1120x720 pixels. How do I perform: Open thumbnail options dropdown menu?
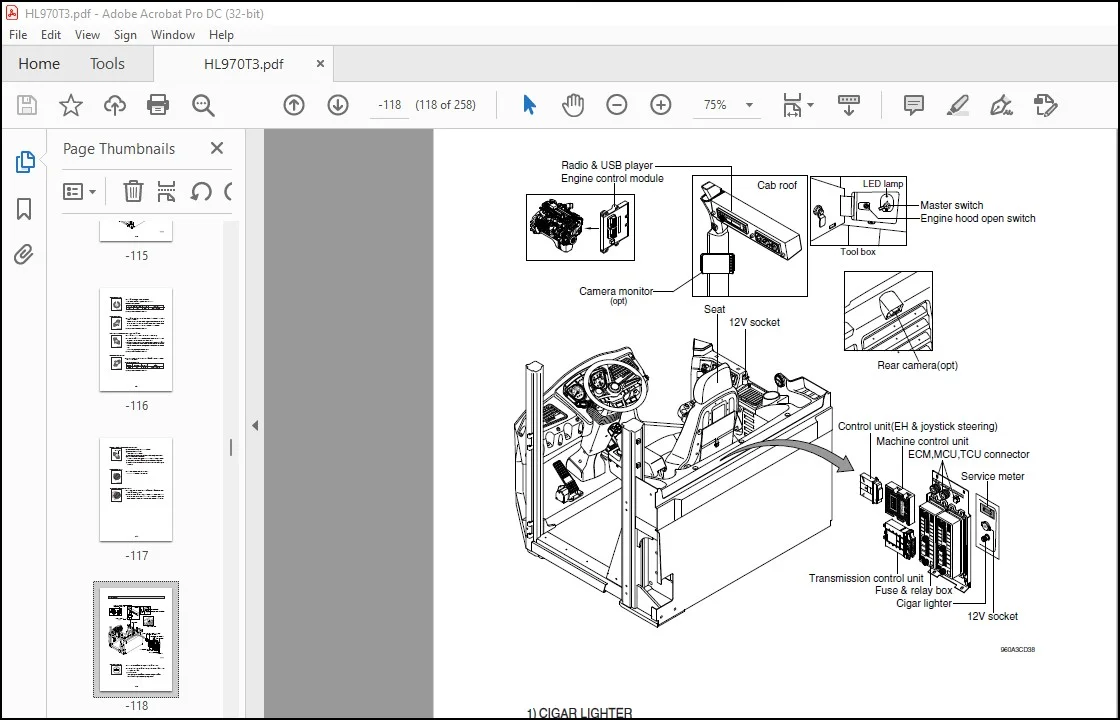coord(79,191)
